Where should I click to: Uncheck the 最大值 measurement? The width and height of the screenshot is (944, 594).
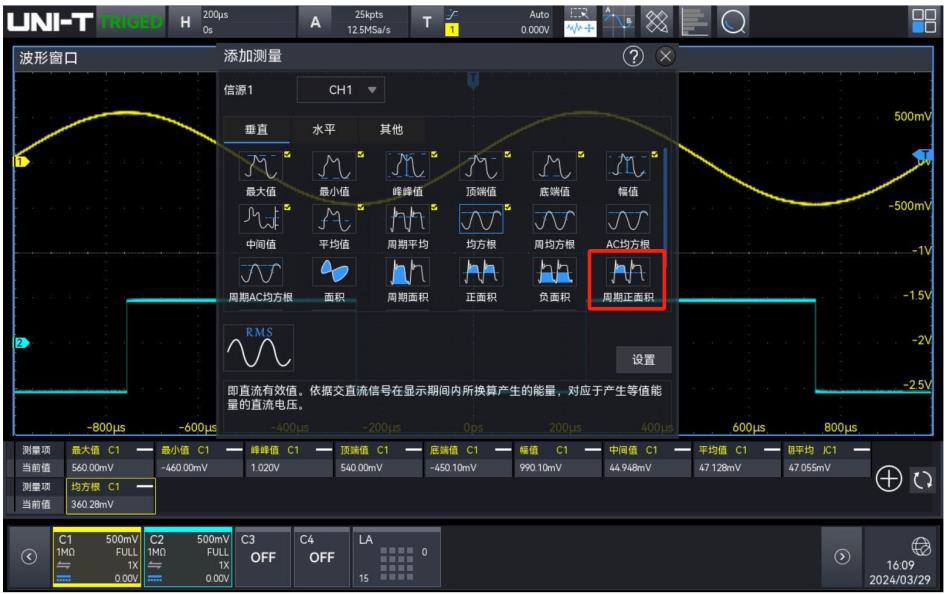[260, 167]
